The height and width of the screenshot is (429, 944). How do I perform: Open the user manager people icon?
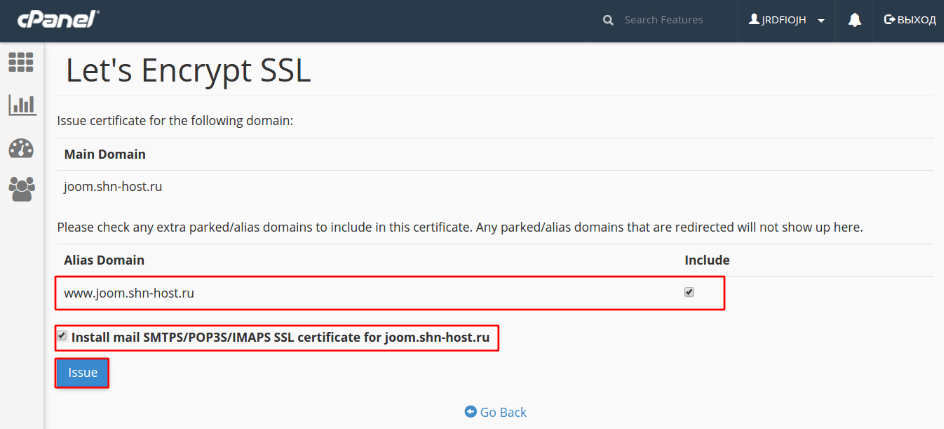coord(21,189)
